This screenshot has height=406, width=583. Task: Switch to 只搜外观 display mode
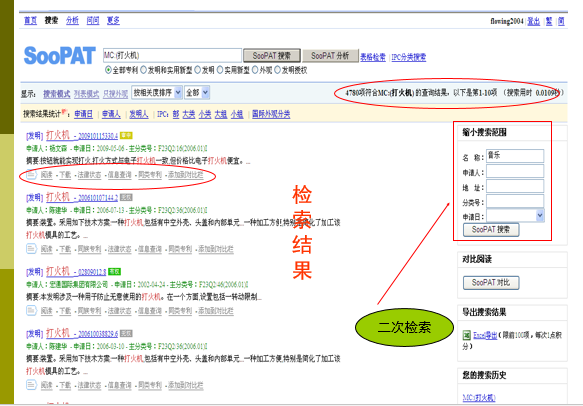pos(115,94)
